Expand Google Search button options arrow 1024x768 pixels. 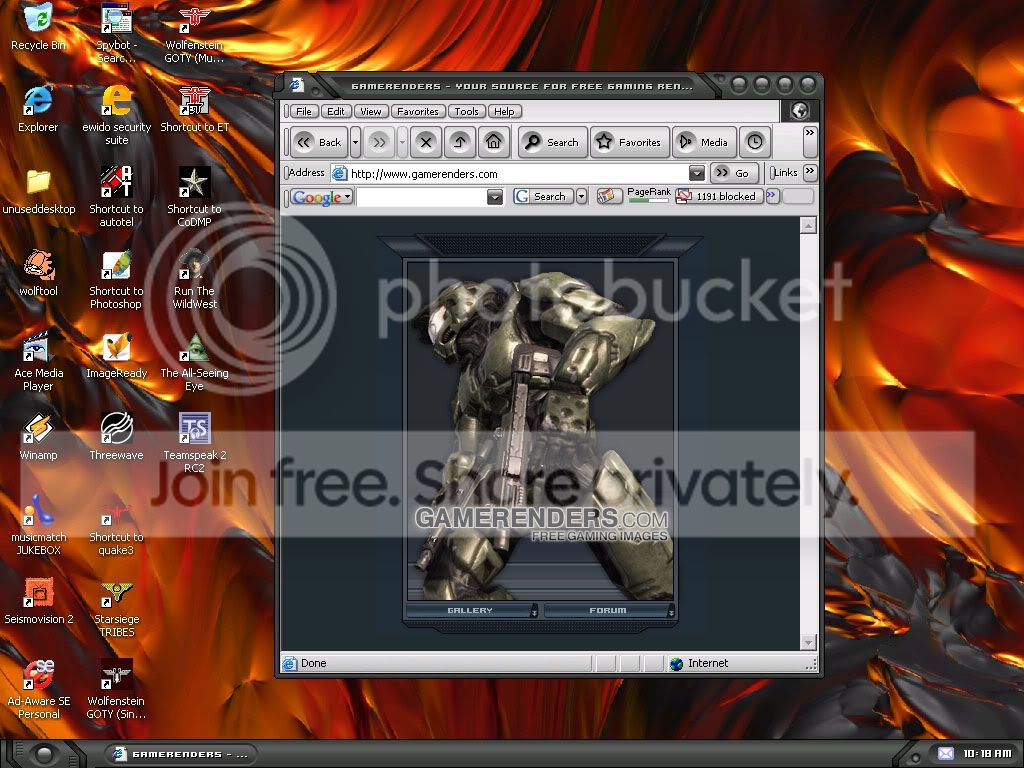coord(581,196)
